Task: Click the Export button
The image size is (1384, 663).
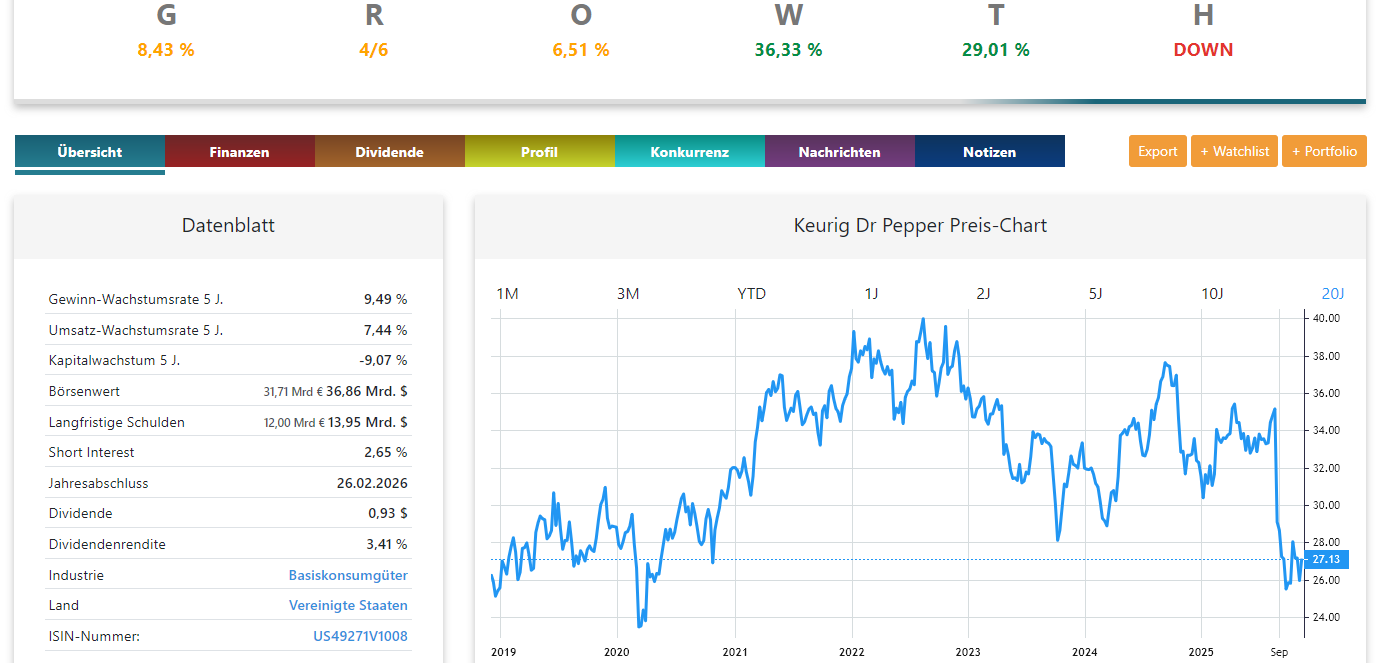Action: pyautogui.click(x=1157, y=151)
